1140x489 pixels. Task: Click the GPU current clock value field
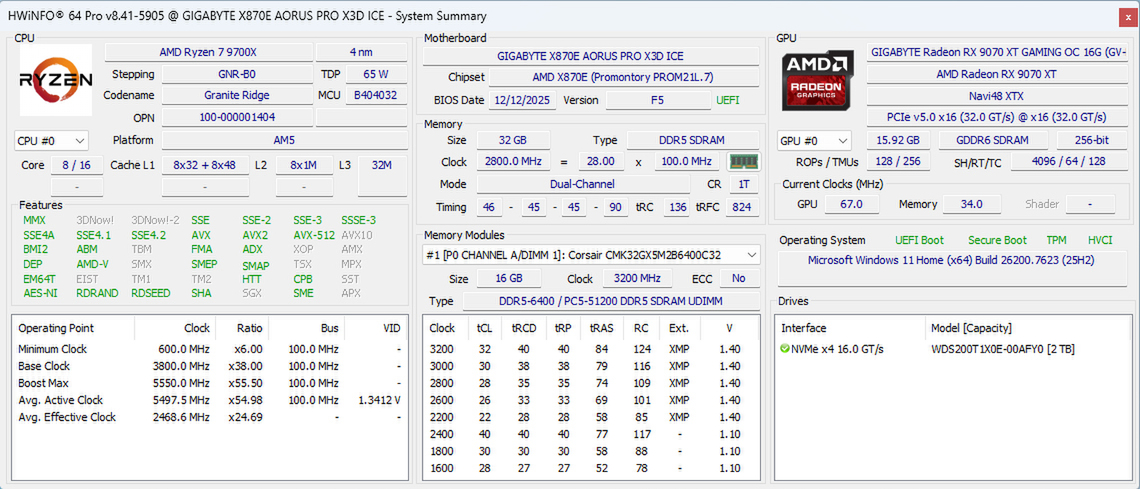point(851,204)
